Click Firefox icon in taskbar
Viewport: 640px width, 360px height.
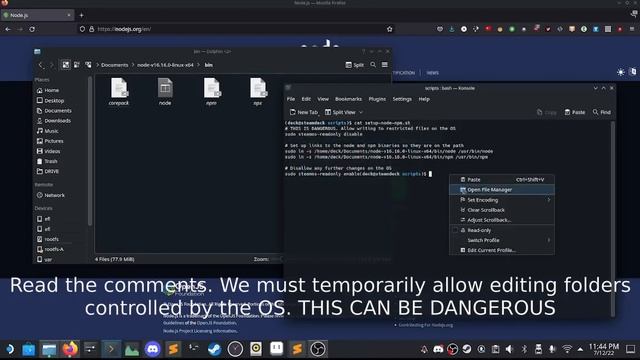(x=70, y=349)
